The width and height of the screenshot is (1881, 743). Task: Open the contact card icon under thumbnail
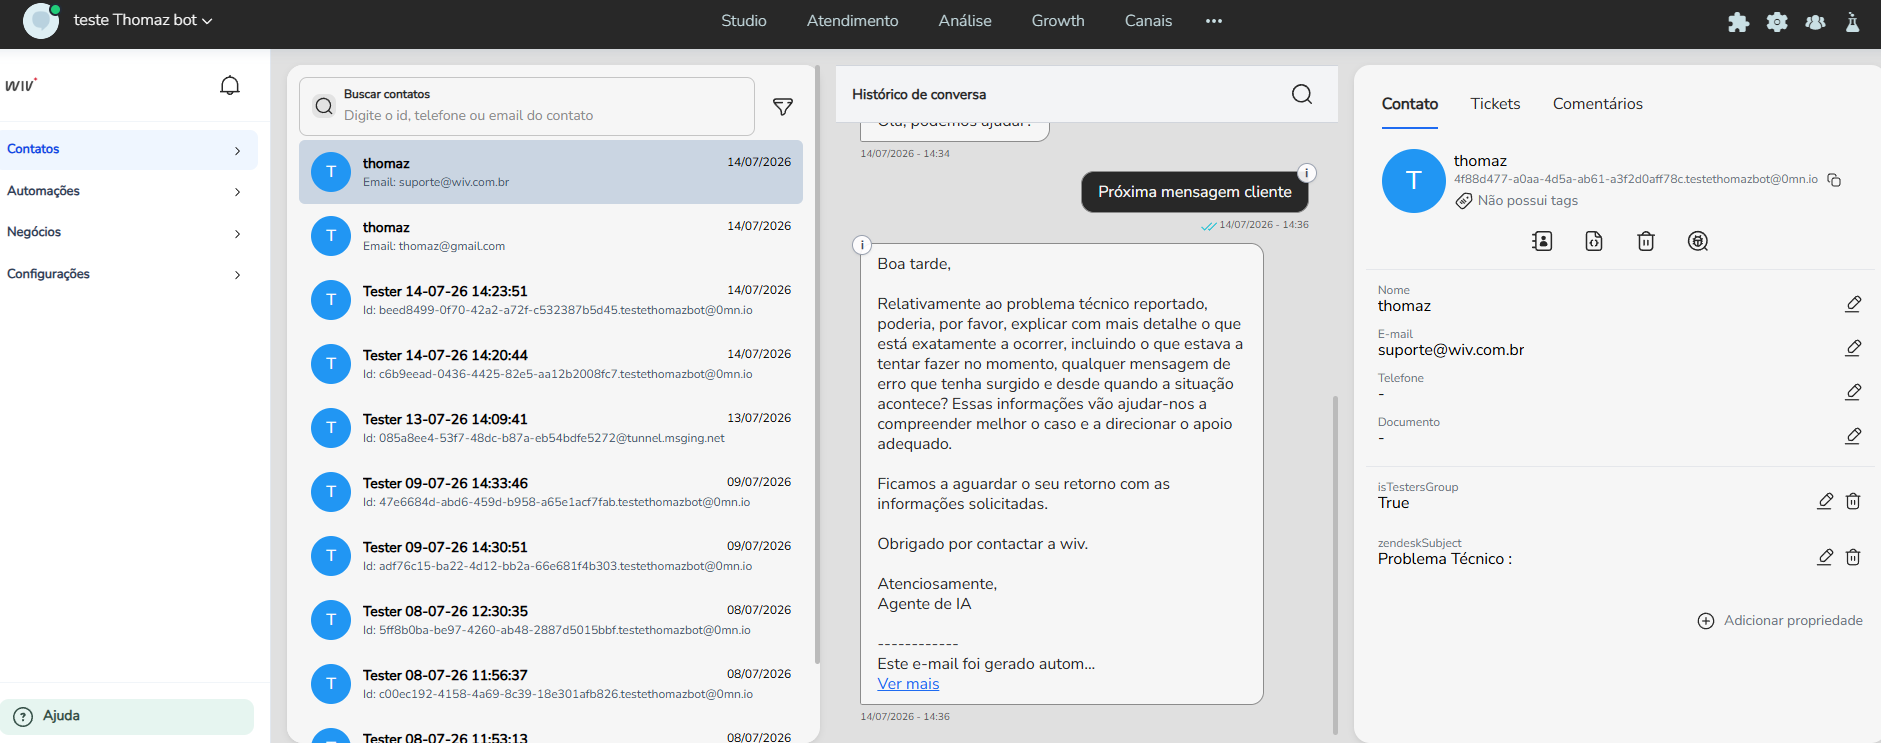pos(1542,241)
